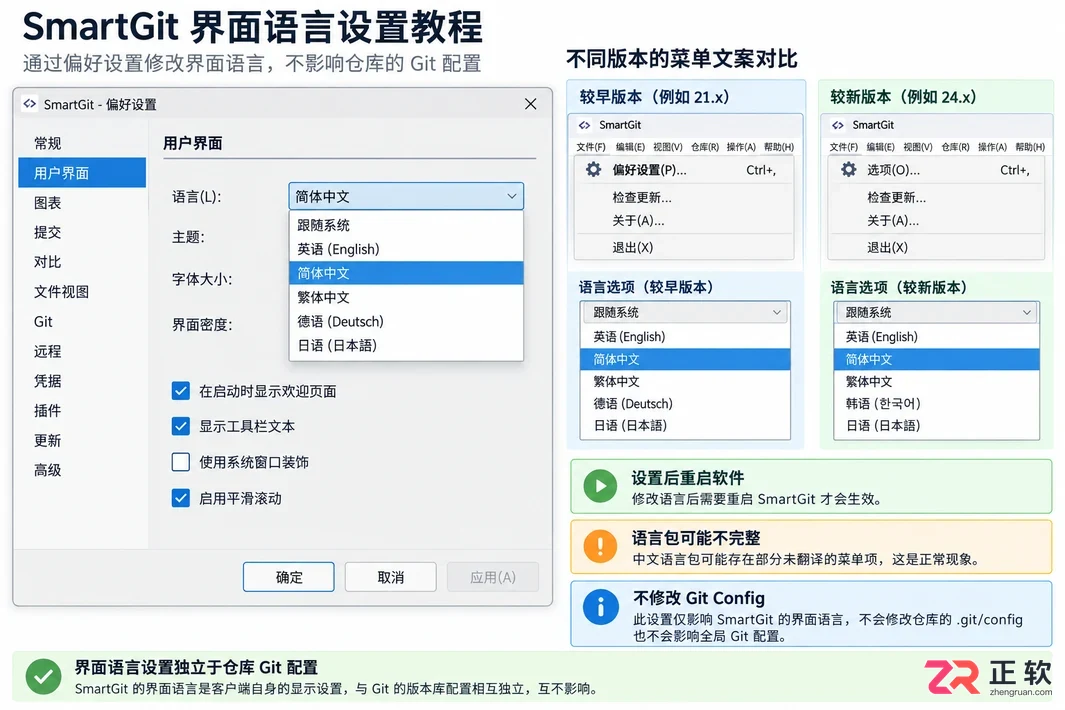This screenshot has width=1065, height=710.
Task: Click green checkmark icon in bottom banner
Action: [x=43, y=677]
